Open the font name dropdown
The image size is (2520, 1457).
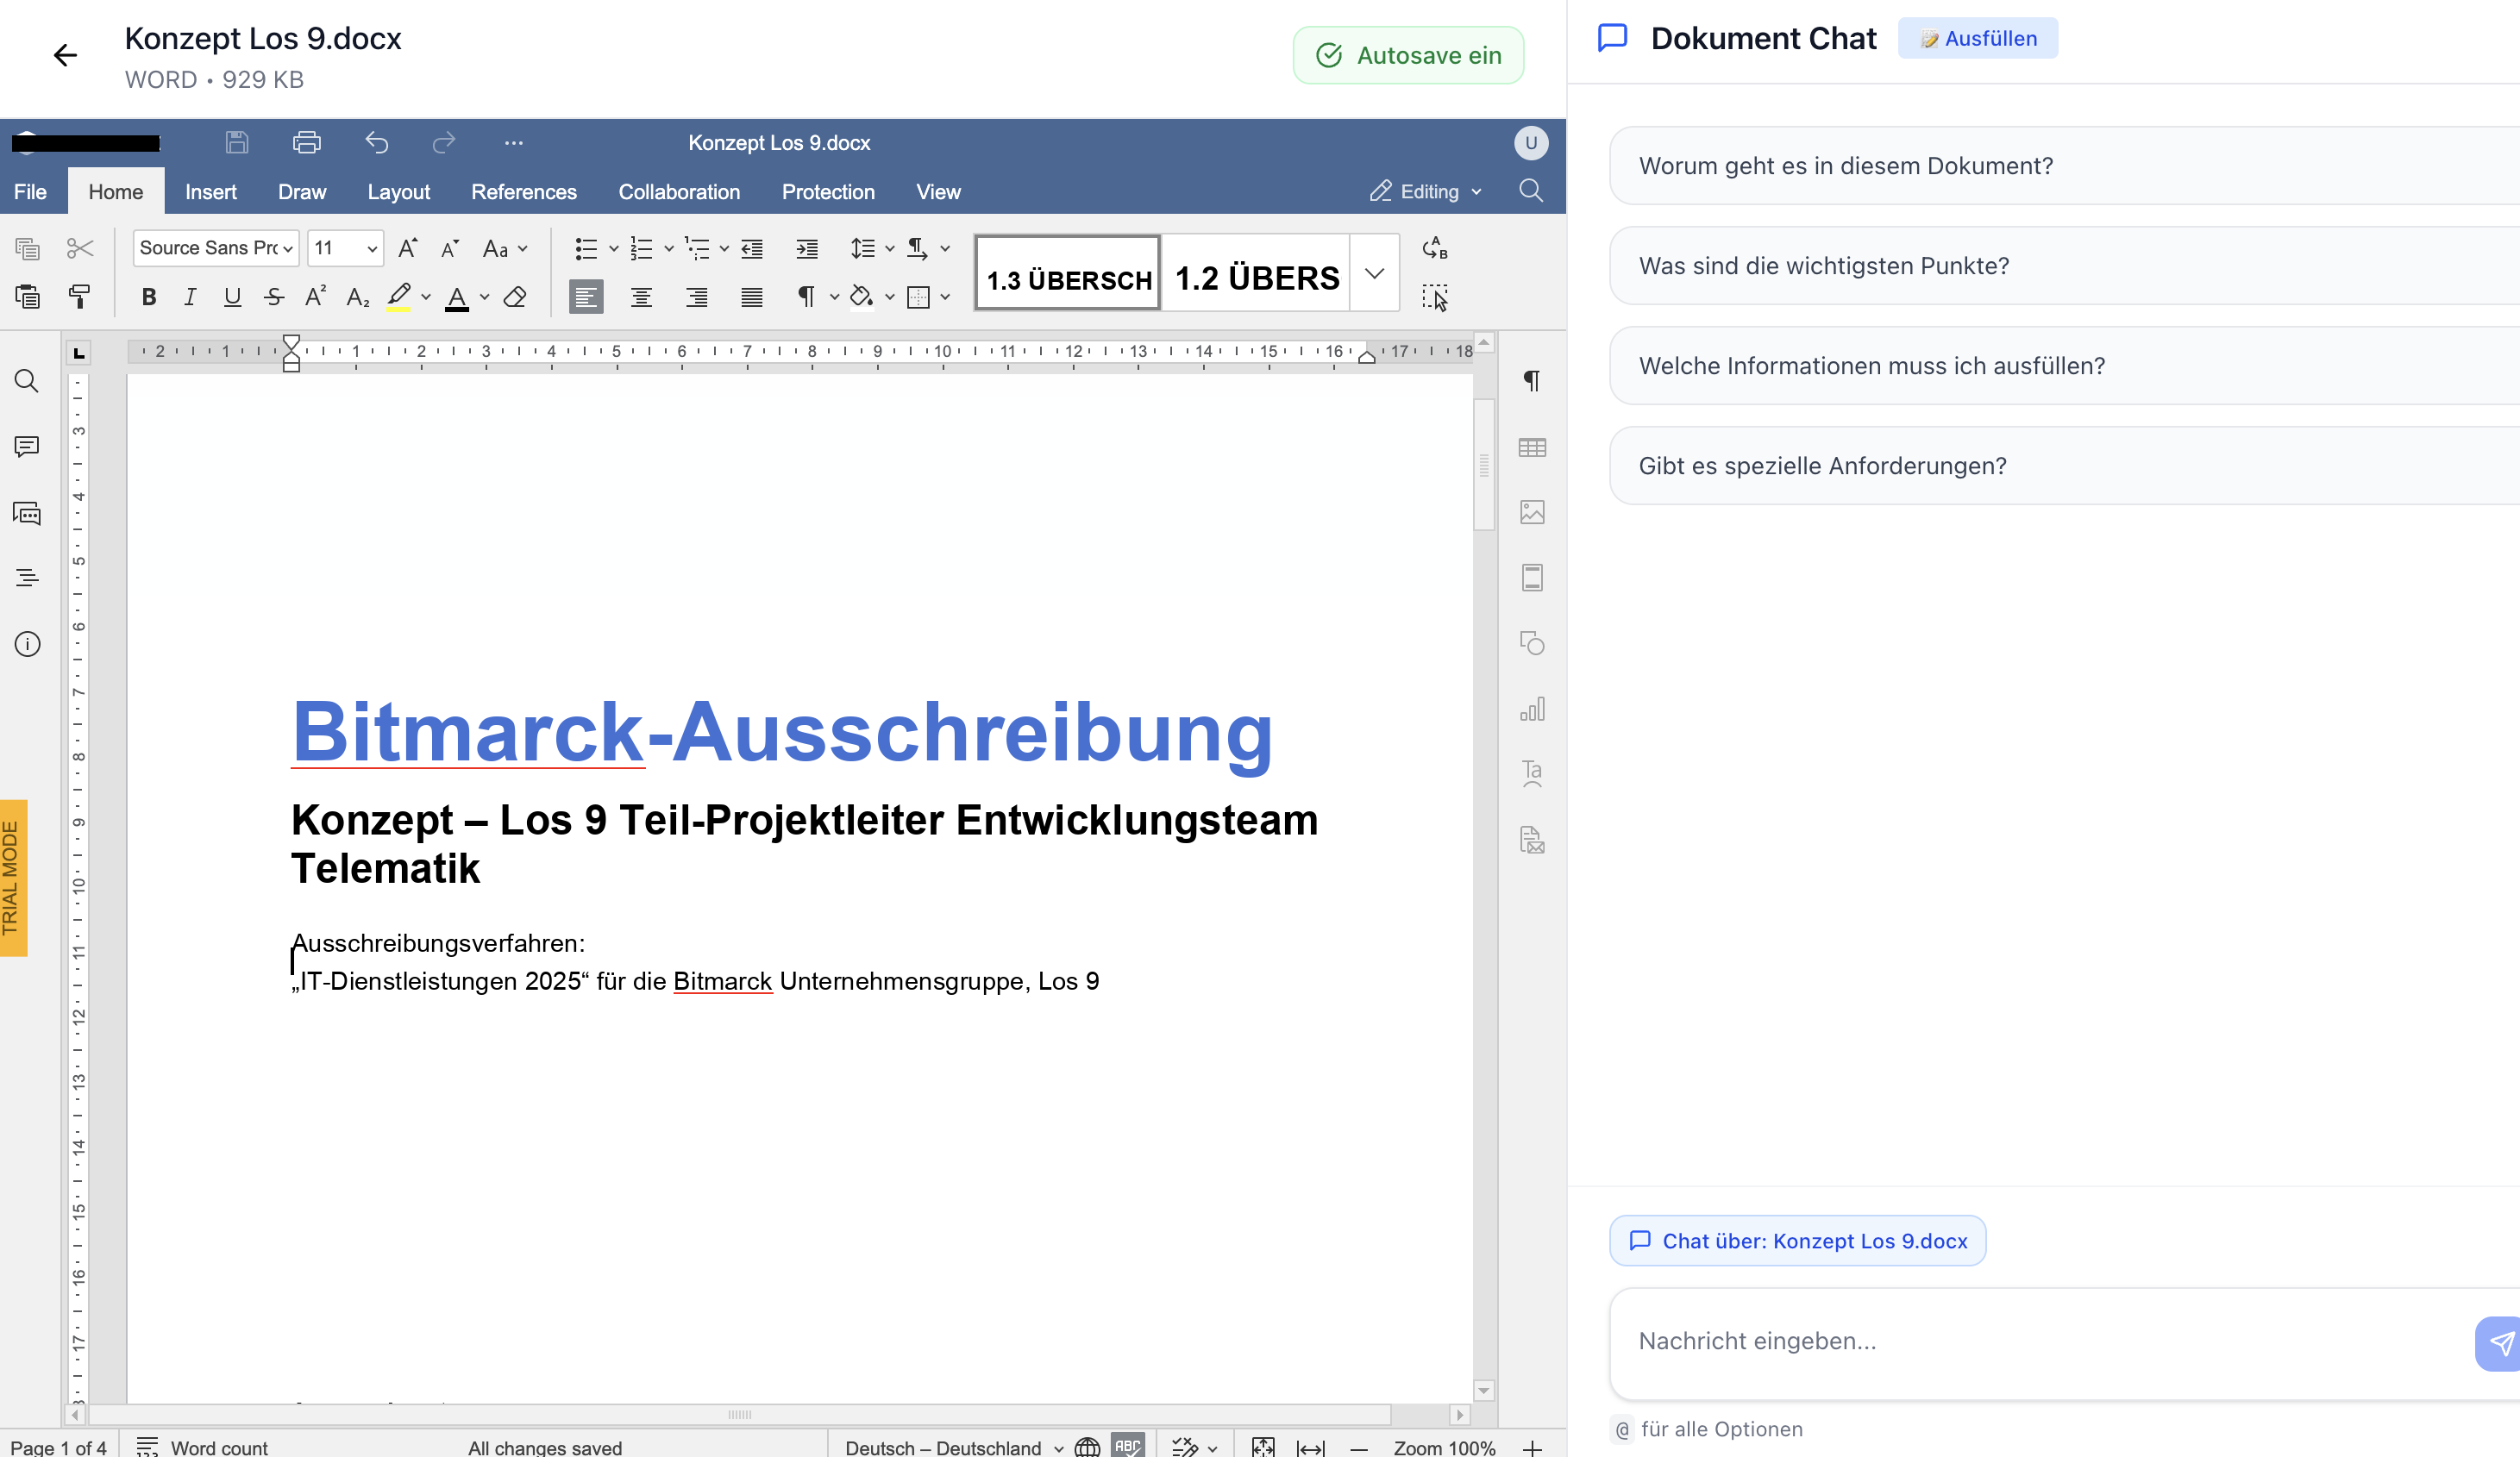(x=288, y=248)
